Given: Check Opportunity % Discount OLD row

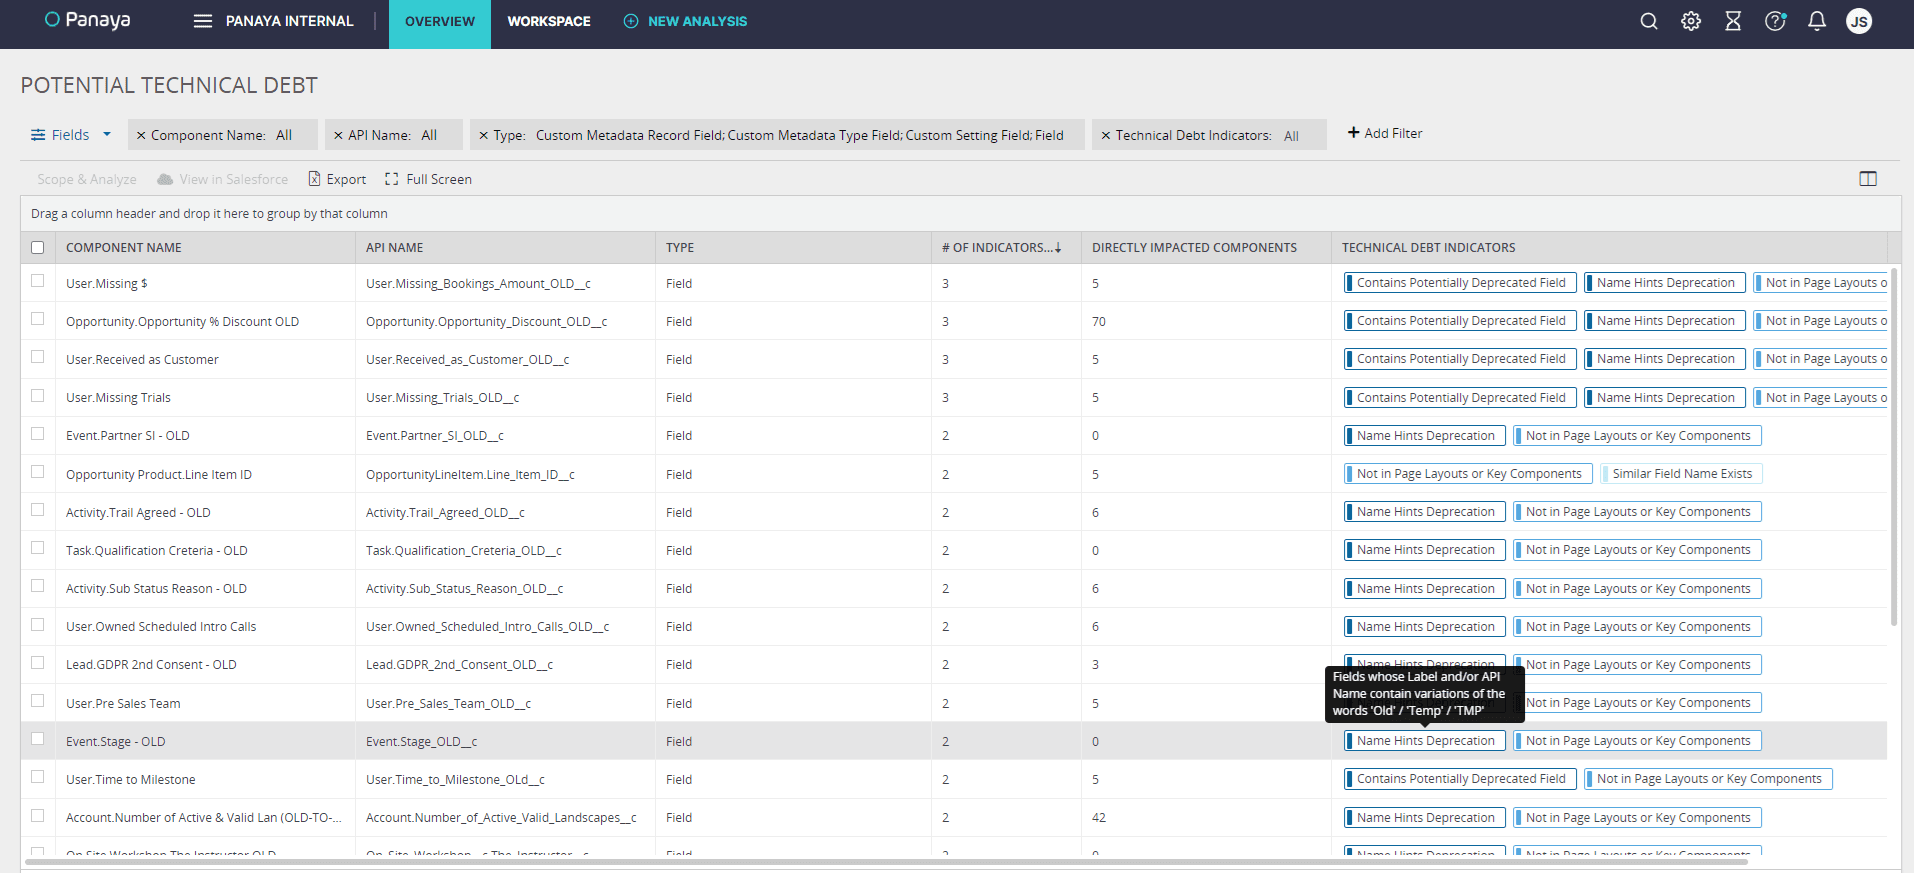Looking at the screenshot, I should click(37, 319).
